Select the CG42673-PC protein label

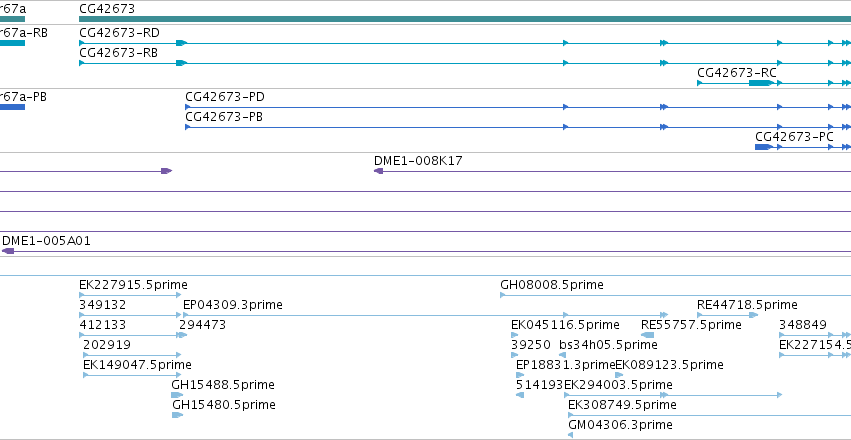(795, 137)
